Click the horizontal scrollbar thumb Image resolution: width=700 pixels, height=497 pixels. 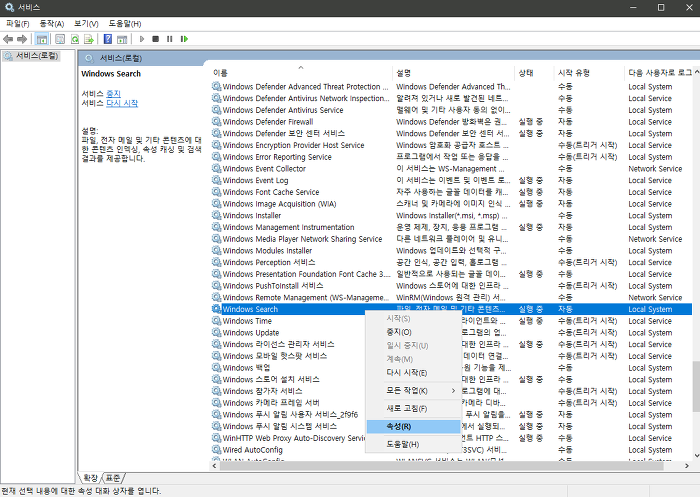[442, 466]
